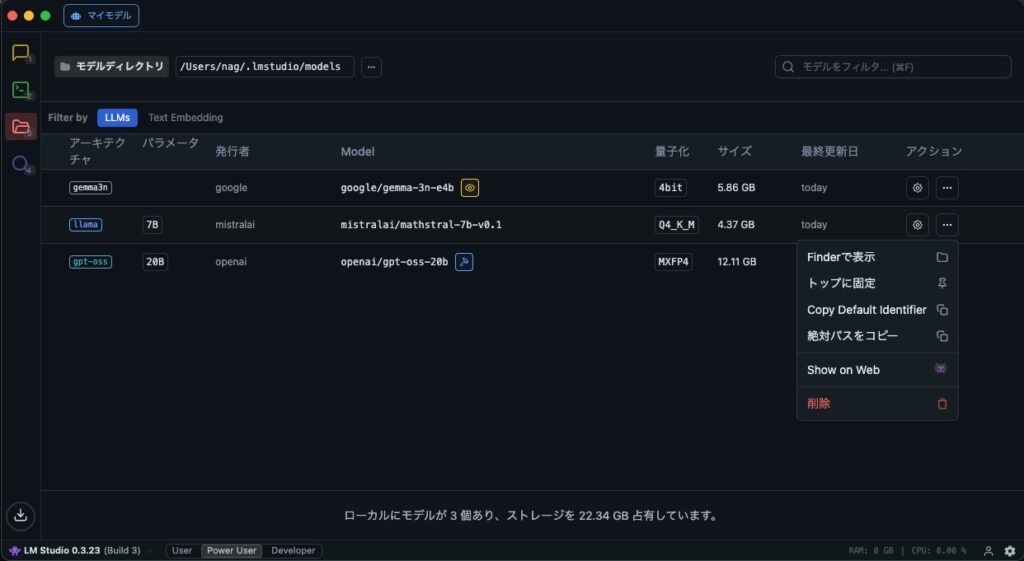Click the magnifier icon in model filter
This screenshot has height=561, width=1024.
[788, 67]
